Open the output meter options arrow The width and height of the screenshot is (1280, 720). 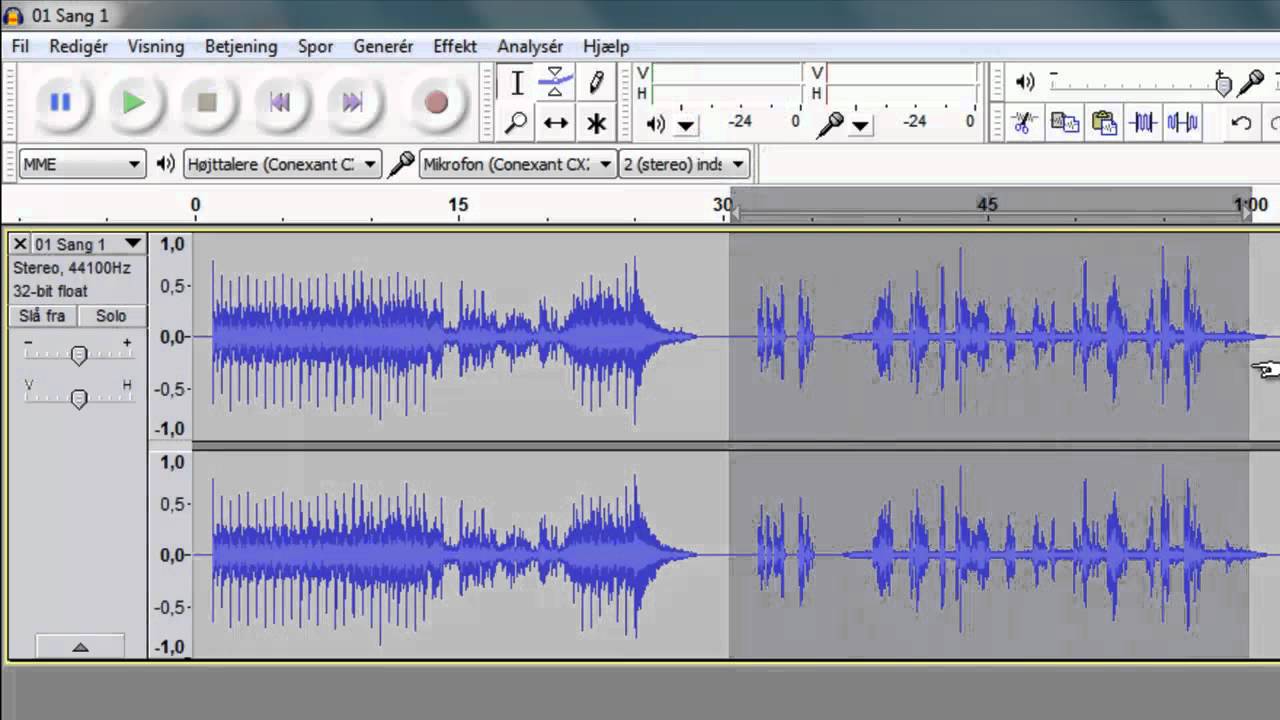point(686,125)
